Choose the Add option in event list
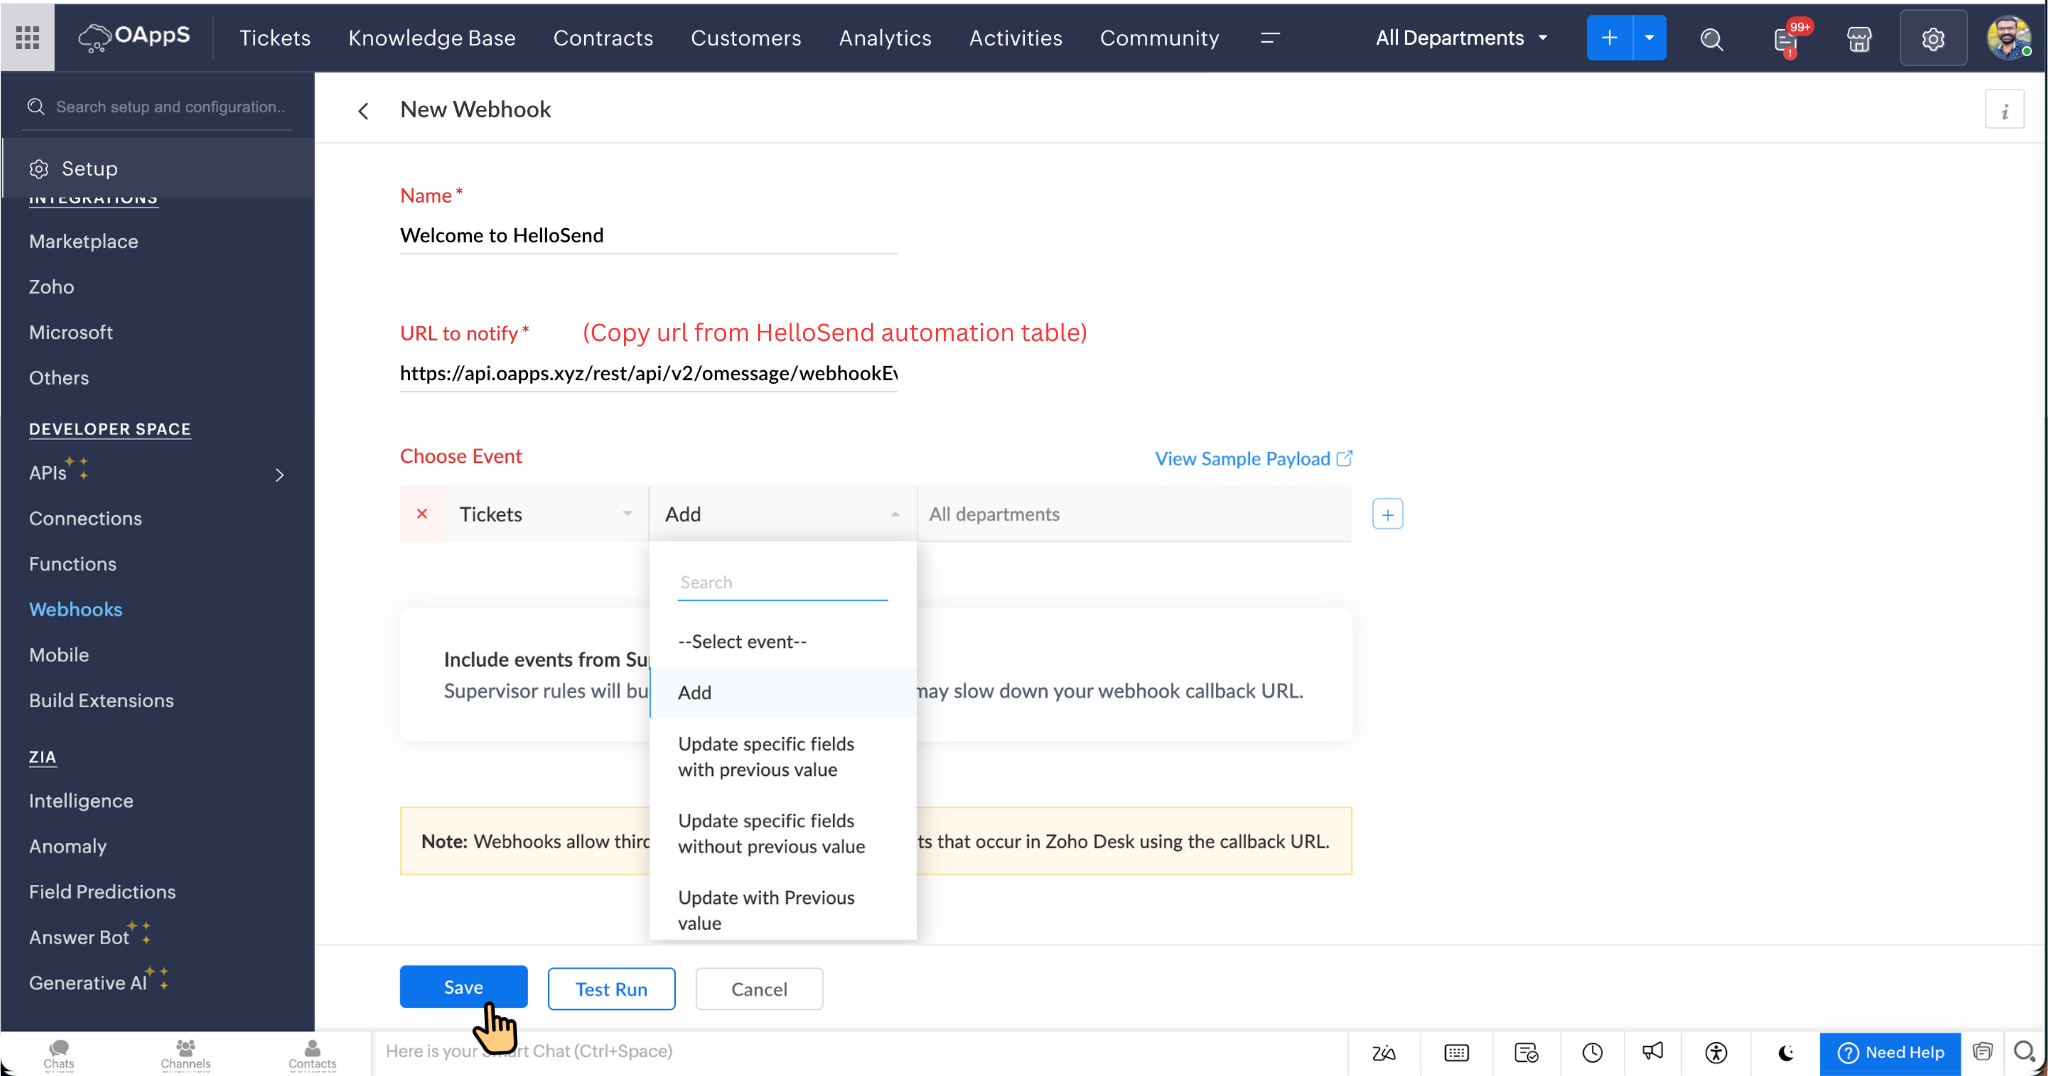 click(x=783, y=692)
